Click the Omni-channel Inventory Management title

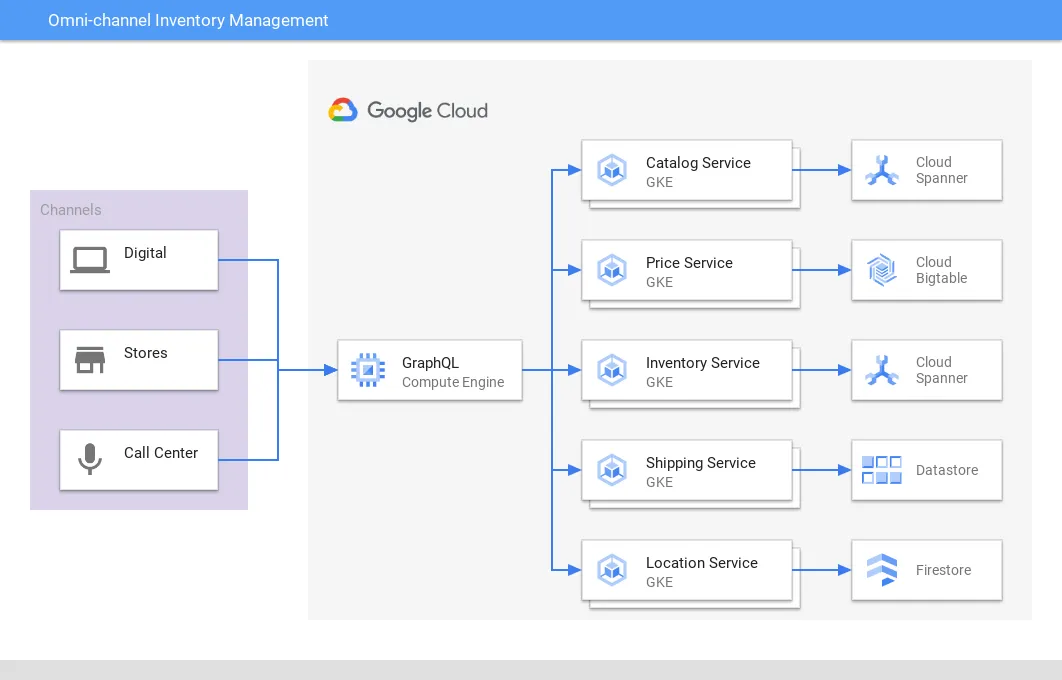coord(188,20)
